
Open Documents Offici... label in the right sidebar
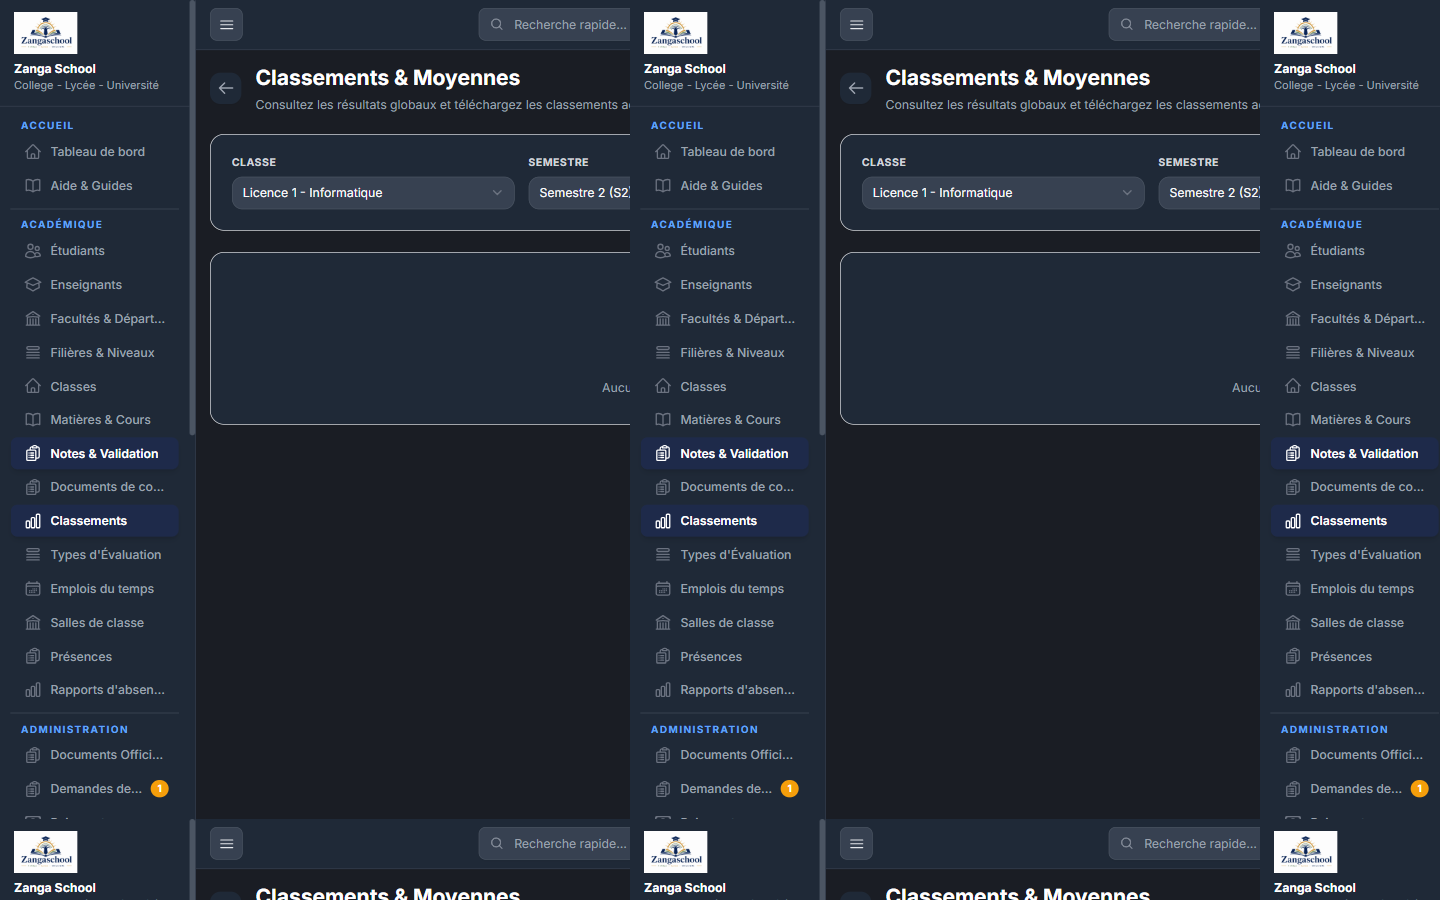pyautogui.click(x=1367, y=755)
